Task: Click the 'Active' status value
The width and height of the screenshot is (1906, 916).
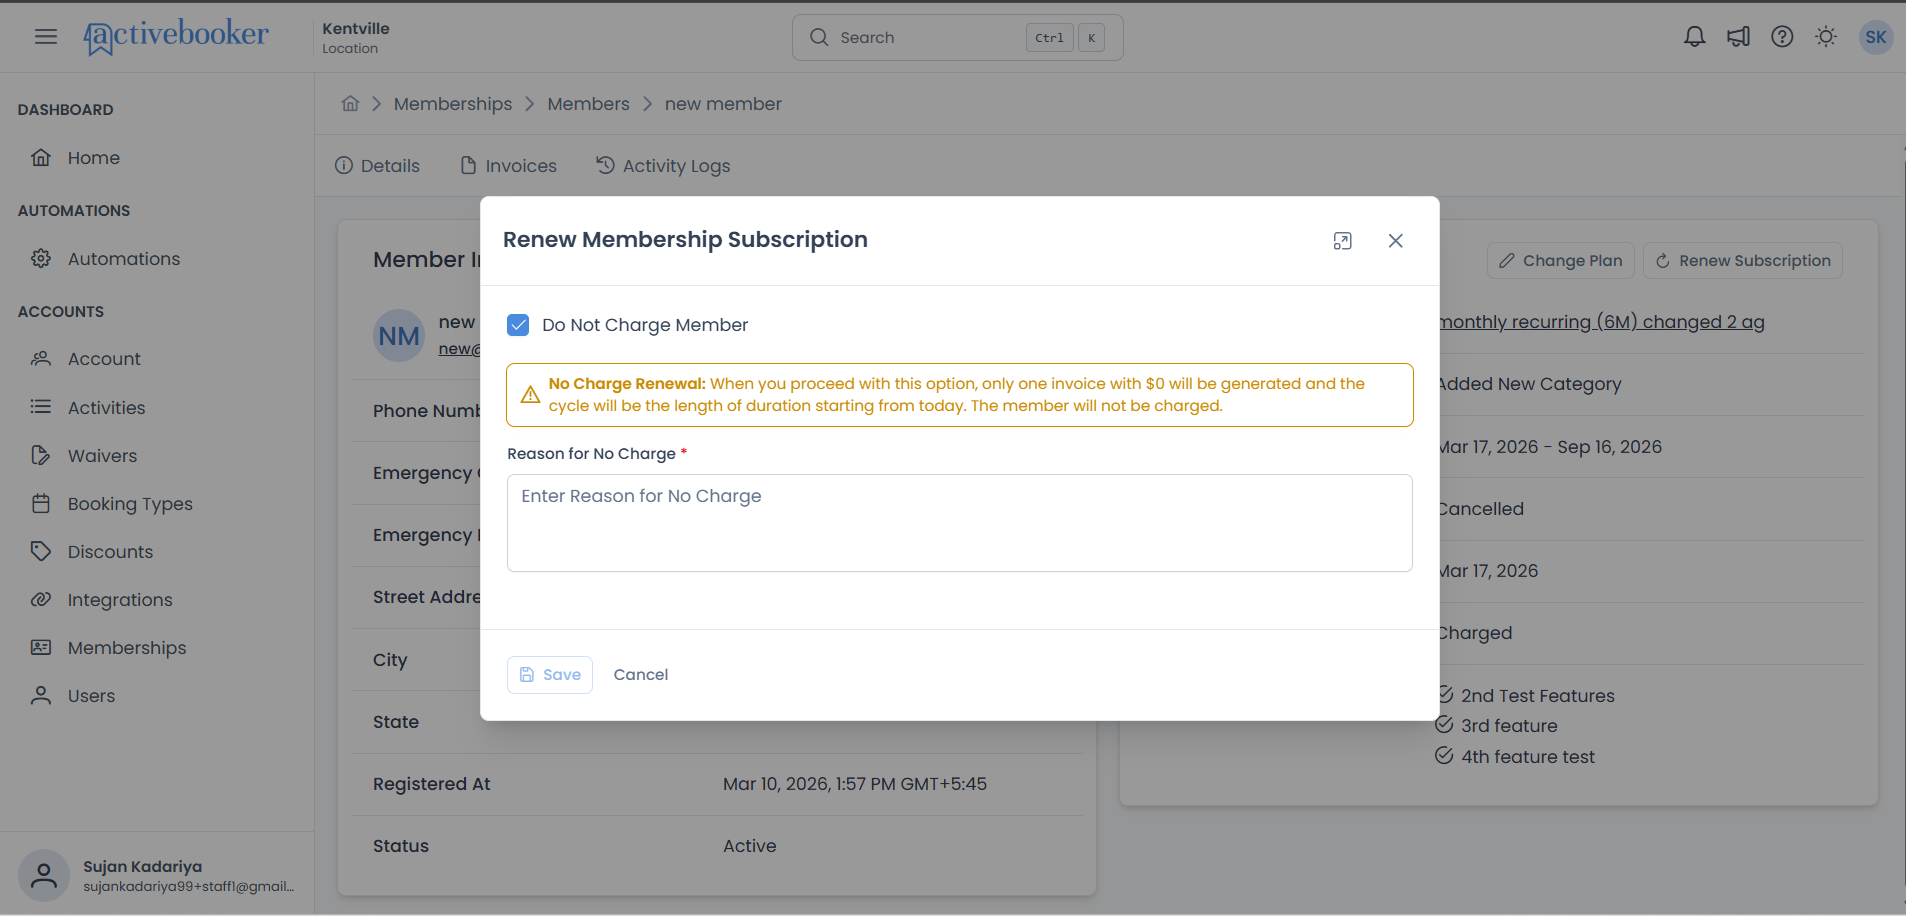Action: pyautogui.click(x=750, y=846)
